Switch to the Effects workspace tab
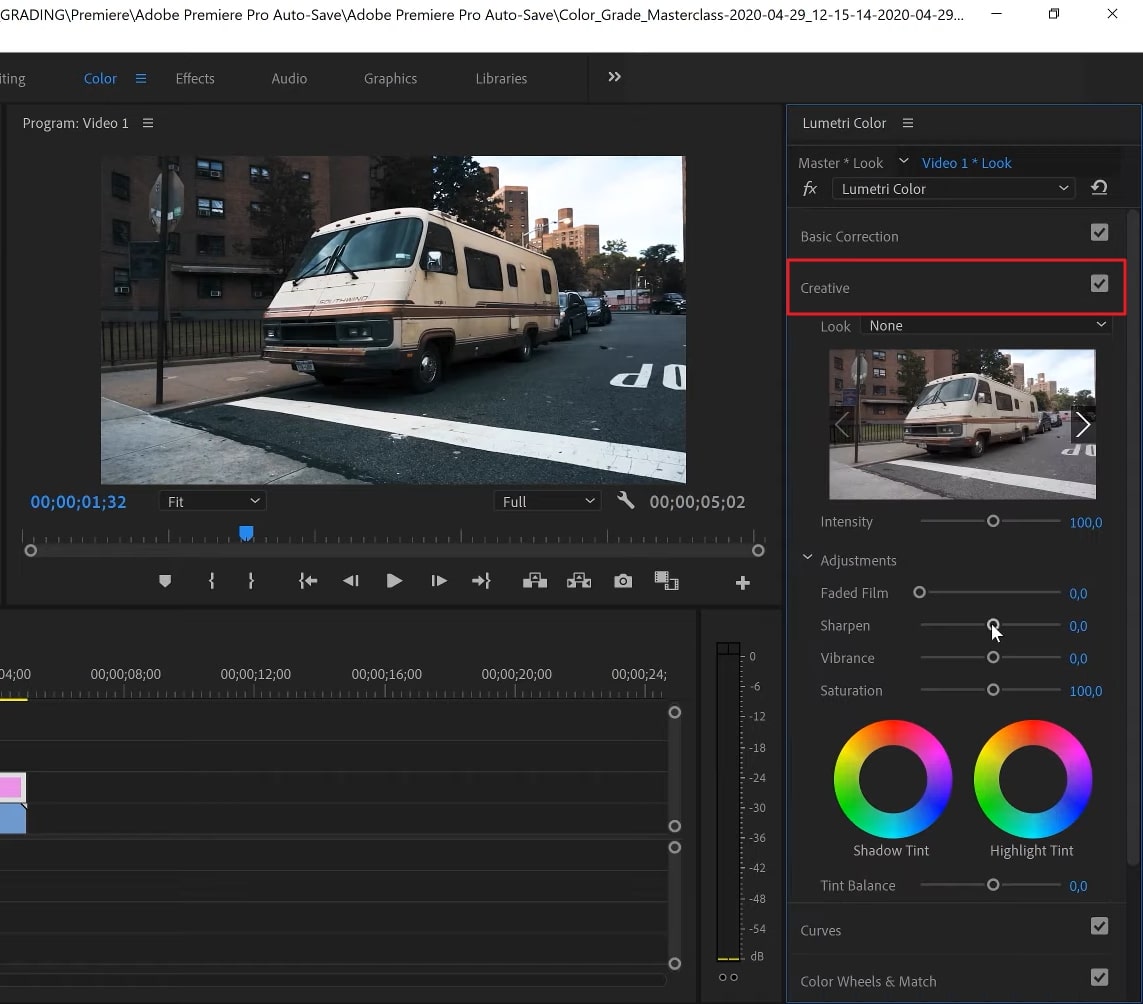 194,78
